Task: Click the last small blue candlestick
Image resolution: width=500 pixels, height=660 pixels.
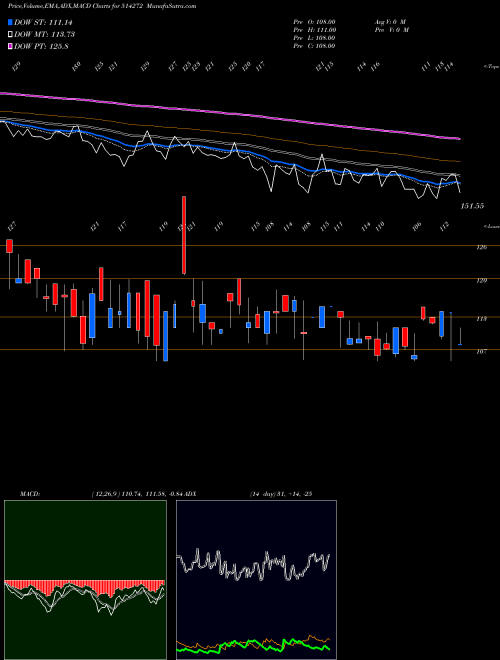Action: 460,344
